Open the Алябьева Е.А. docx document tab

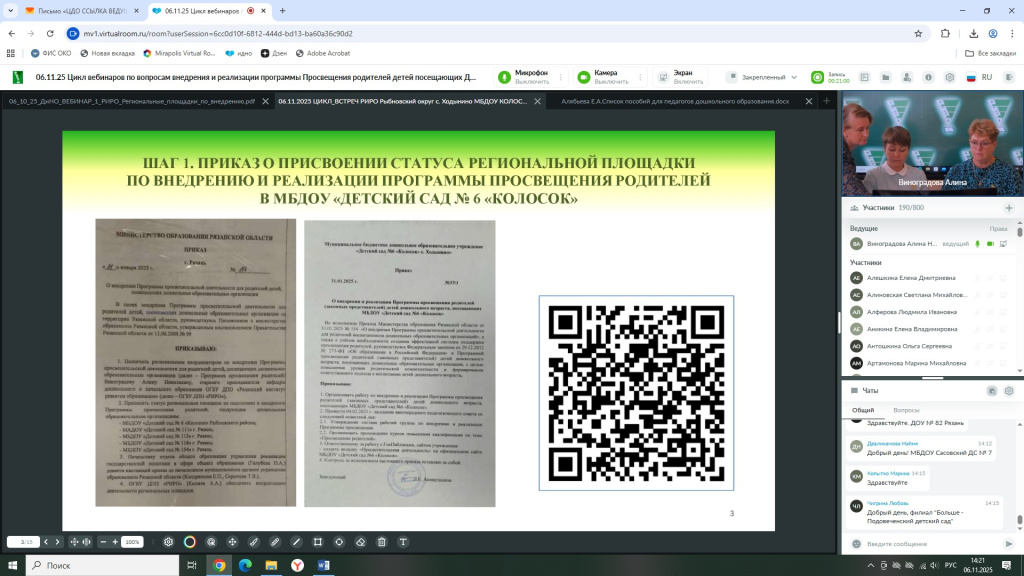click(x=675, y=101)
